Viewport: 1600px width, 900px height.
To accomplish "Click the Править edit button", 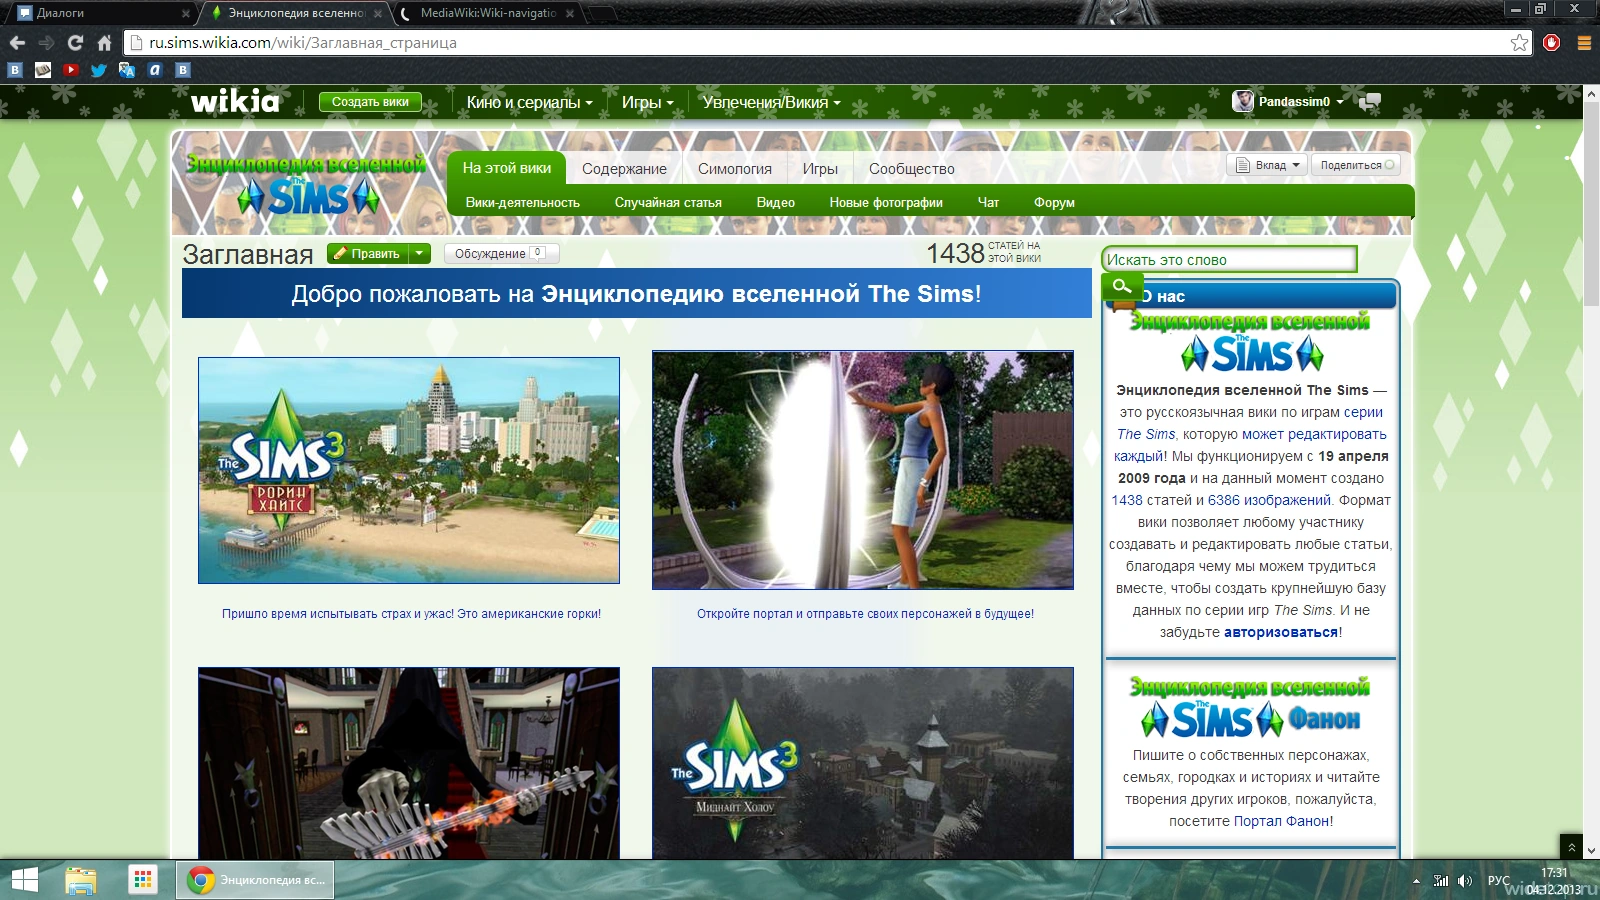I will click(368, 254).
